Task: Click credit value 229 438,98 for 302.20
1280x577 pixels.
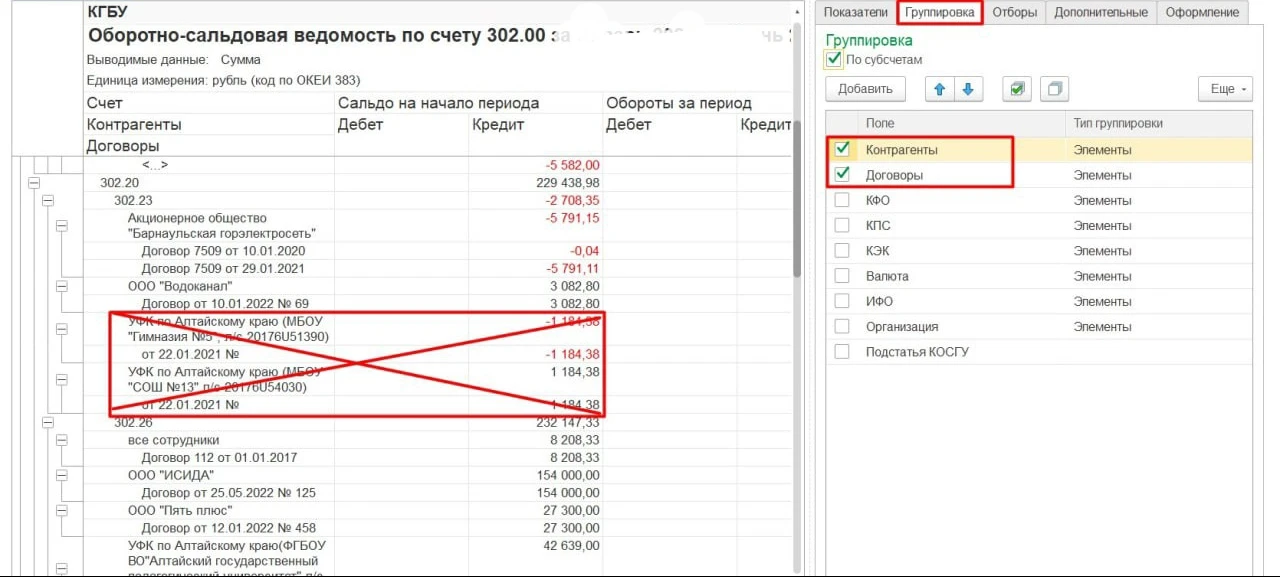Action: tap(567, 183)
